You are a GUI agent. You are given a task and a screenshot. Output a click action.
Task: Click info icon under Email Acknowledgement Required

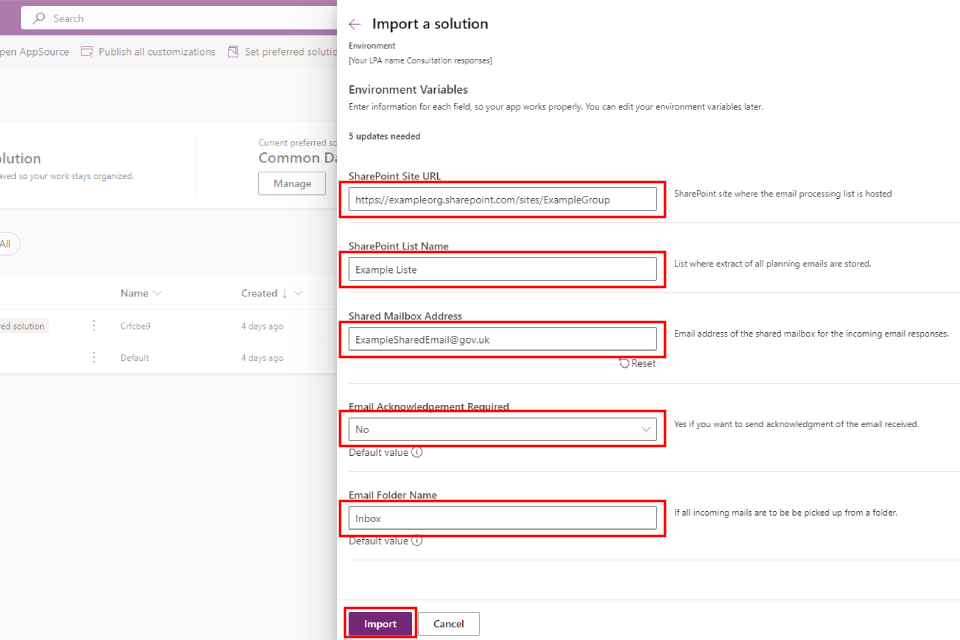(417, 452)
